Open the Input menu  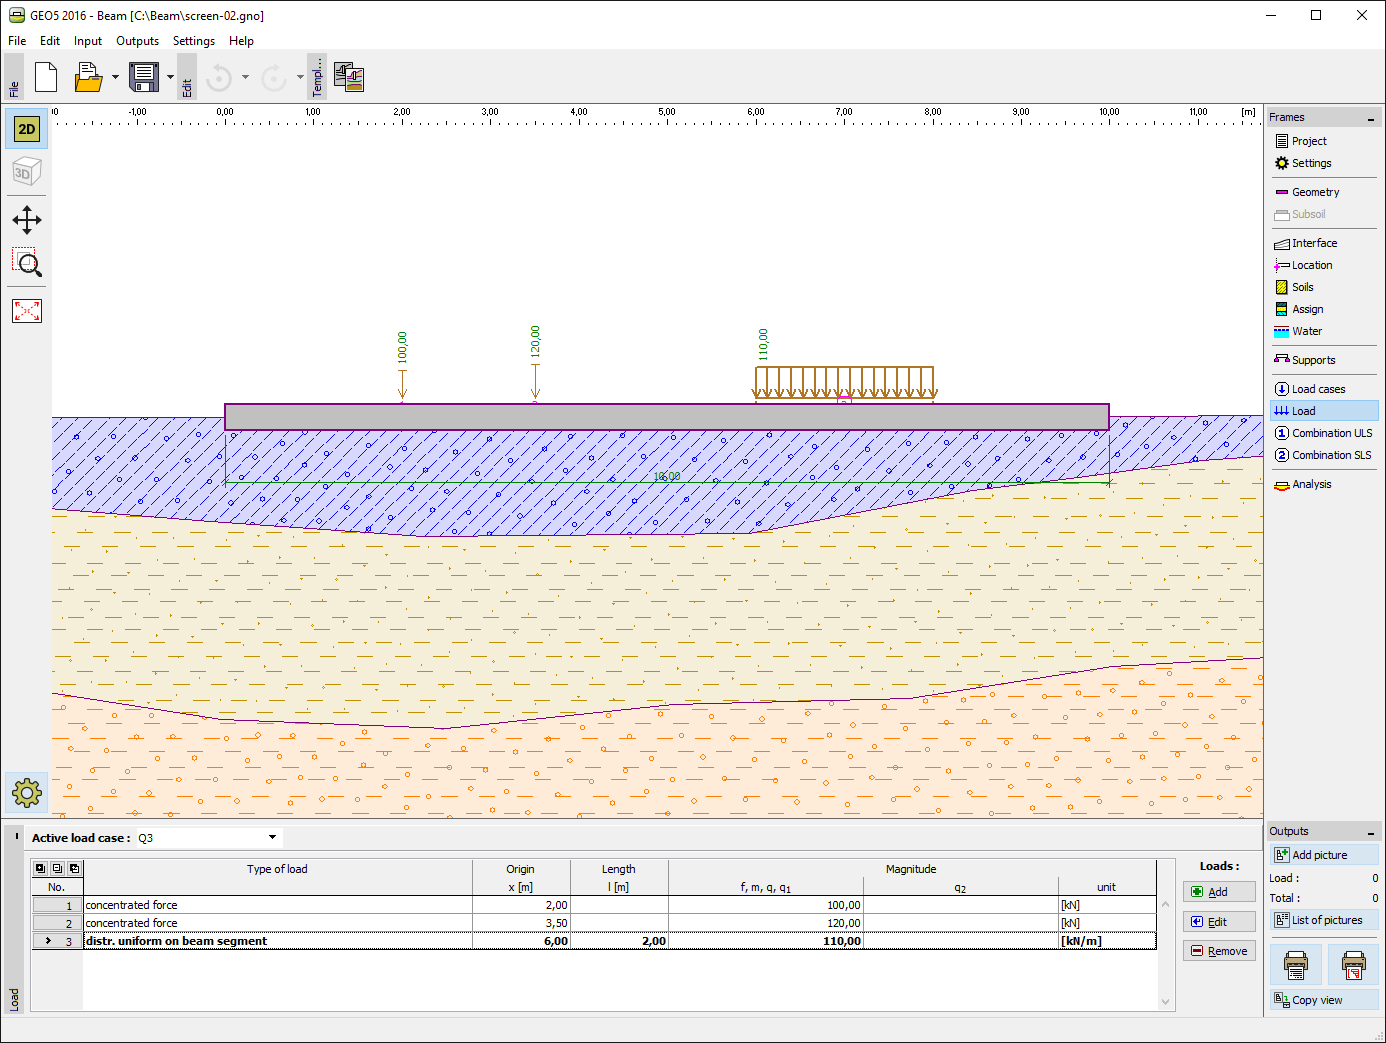(88, 41)
